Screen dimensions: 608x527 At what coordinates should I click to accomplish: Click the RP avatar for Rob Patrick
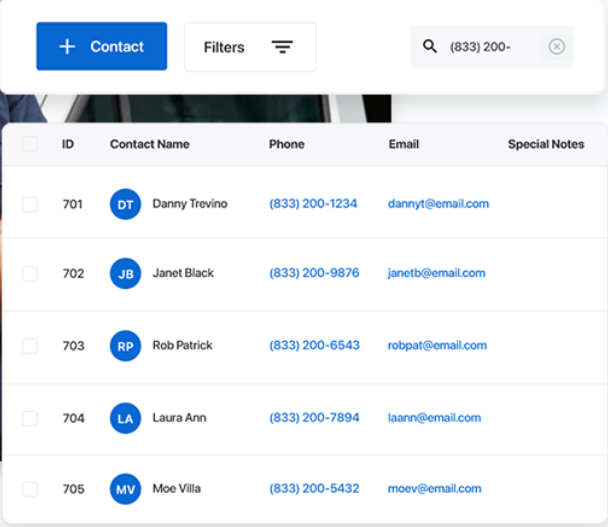(125, 346)
